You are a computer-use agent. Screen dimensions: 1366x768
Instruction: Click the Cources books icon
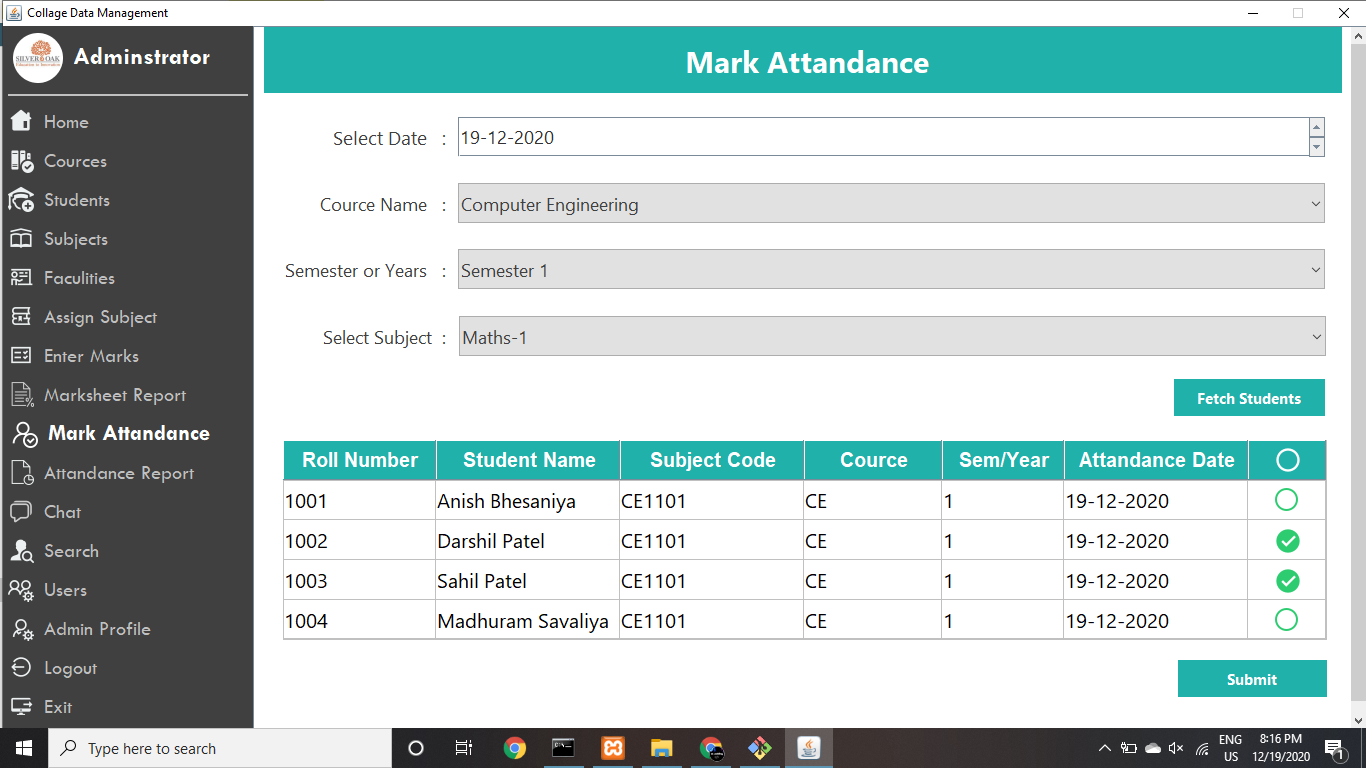coord(22,160)
